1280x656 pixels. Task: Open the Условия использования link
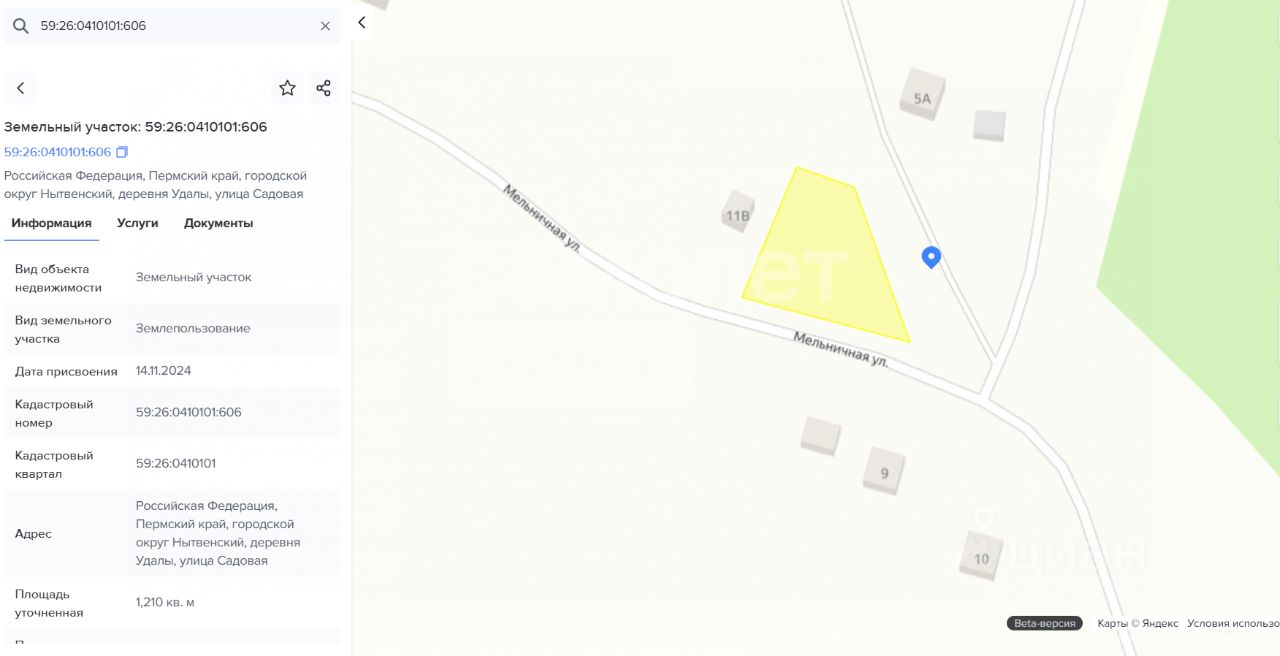coord(1233,623)
